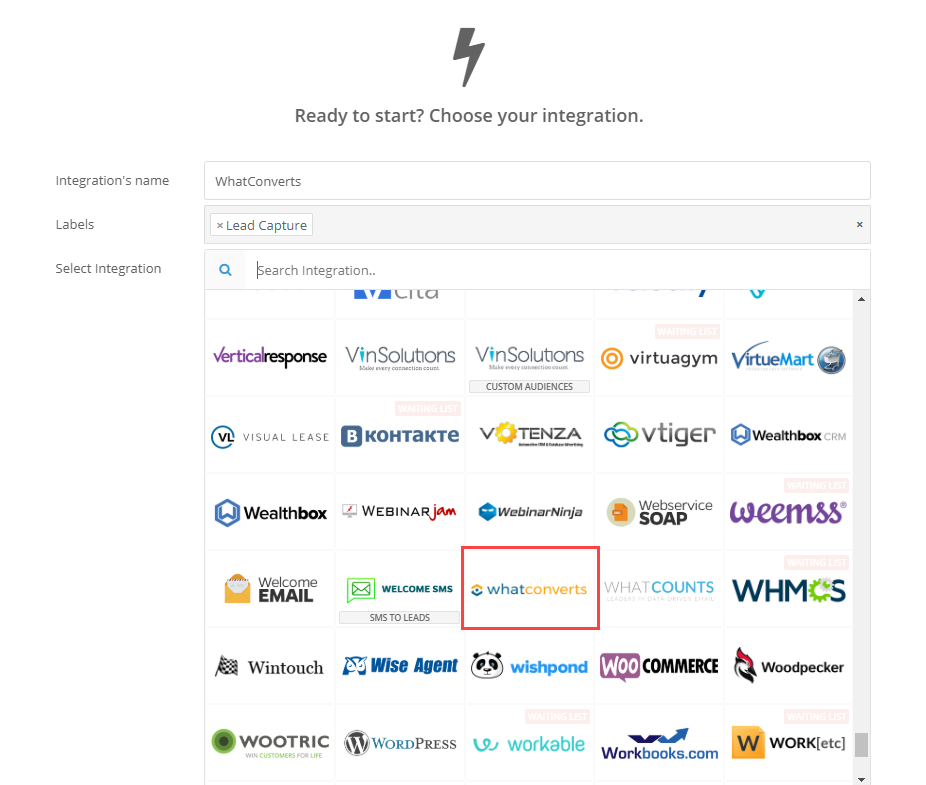Viewport: 926px width, 785px height.
Task: Pick the VirtueMart integration
Action: click(x=788, y=357)
